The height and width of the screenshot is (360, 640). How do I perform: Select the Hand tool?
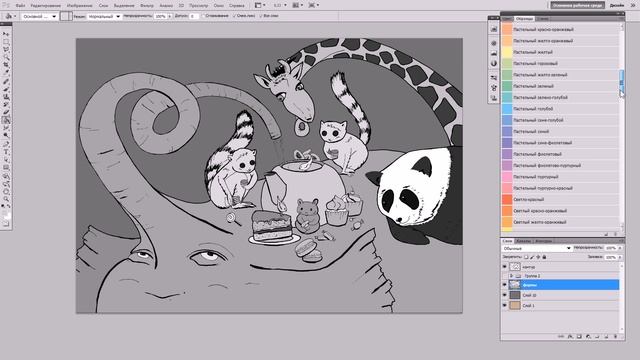tap(6, 190)
